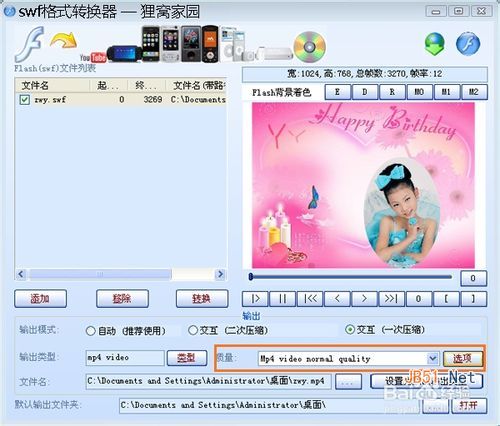Click the output file name path field

coord(208,381)
